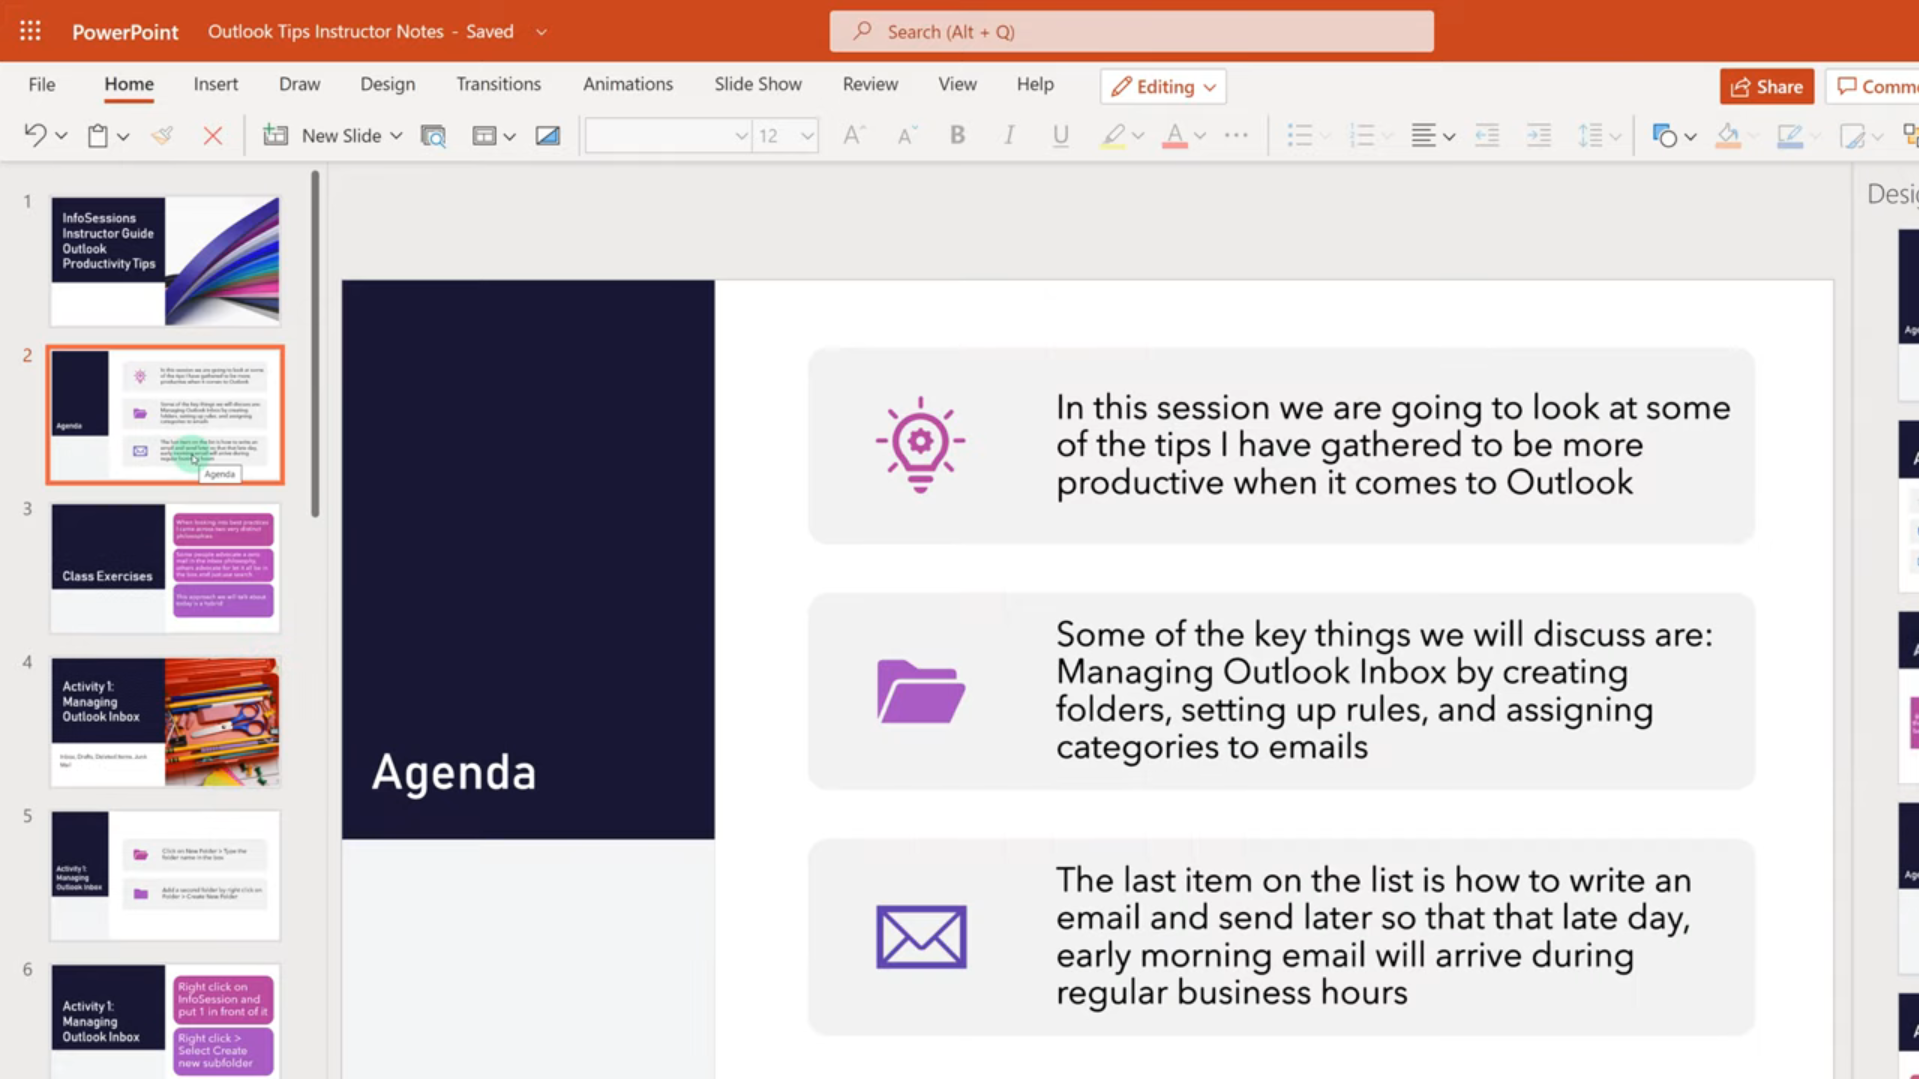This screenshot has height=1079, width=1919.
Task: Open the app launcher grid
Action: coord(30,31)
